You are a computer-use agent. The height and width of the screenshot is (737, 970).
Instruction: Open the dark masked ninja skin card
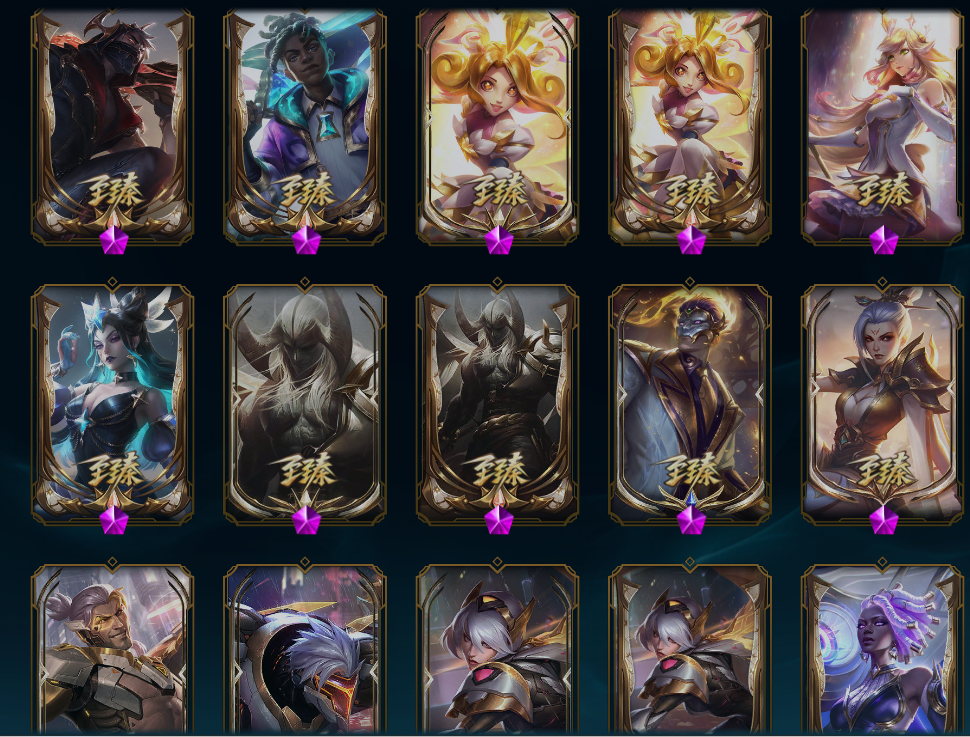pos(113,126)
